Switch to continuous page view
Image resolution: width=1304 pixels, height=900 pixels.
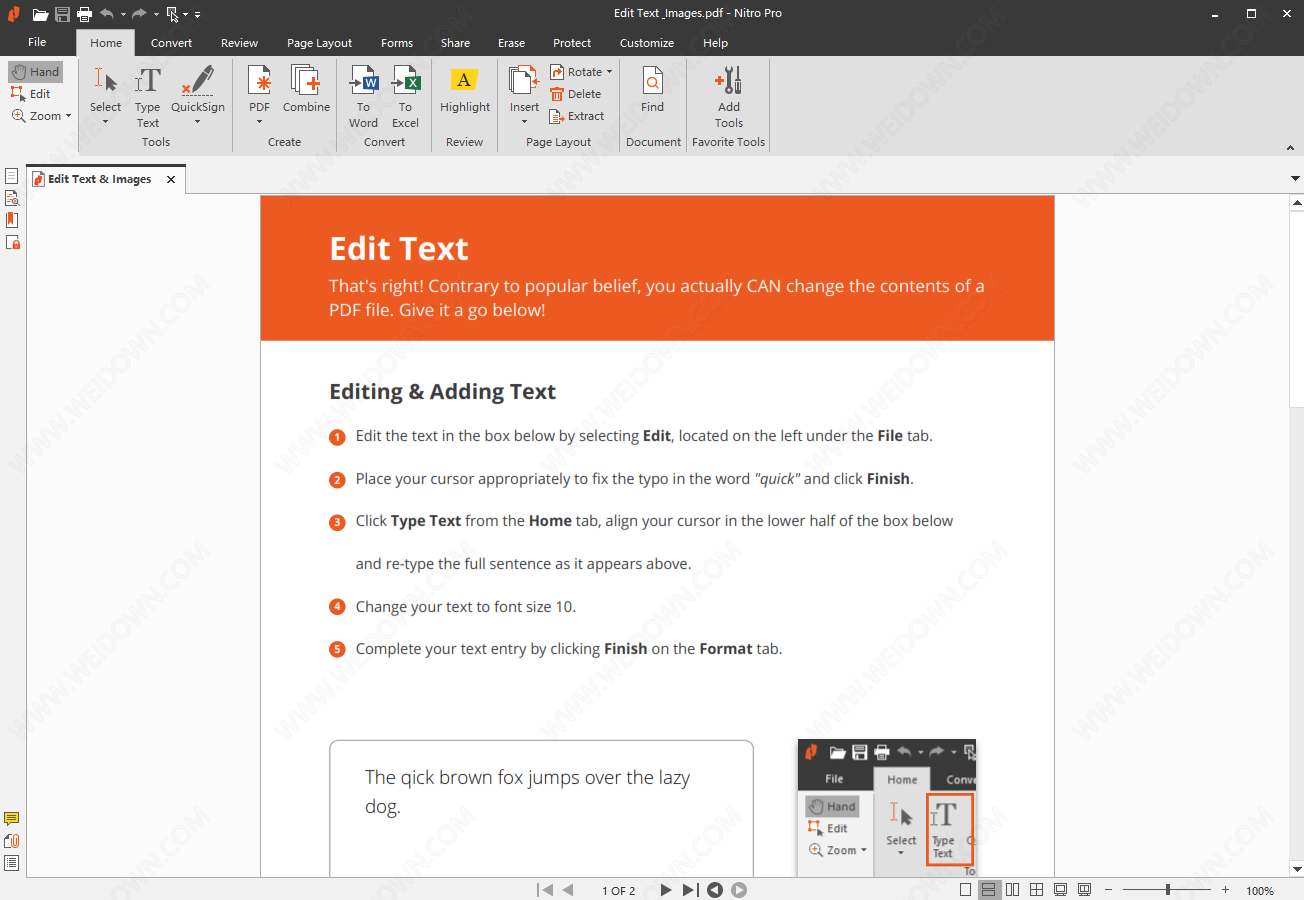(x=989, y=890)
